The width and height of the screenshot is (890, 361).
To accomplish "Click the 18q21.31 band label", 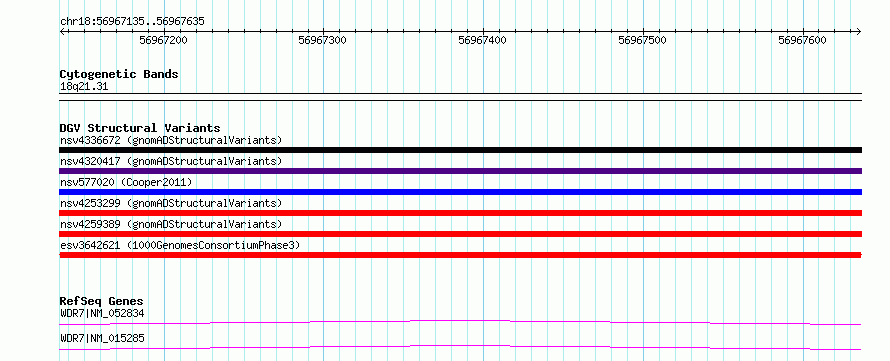I will 84,87.
